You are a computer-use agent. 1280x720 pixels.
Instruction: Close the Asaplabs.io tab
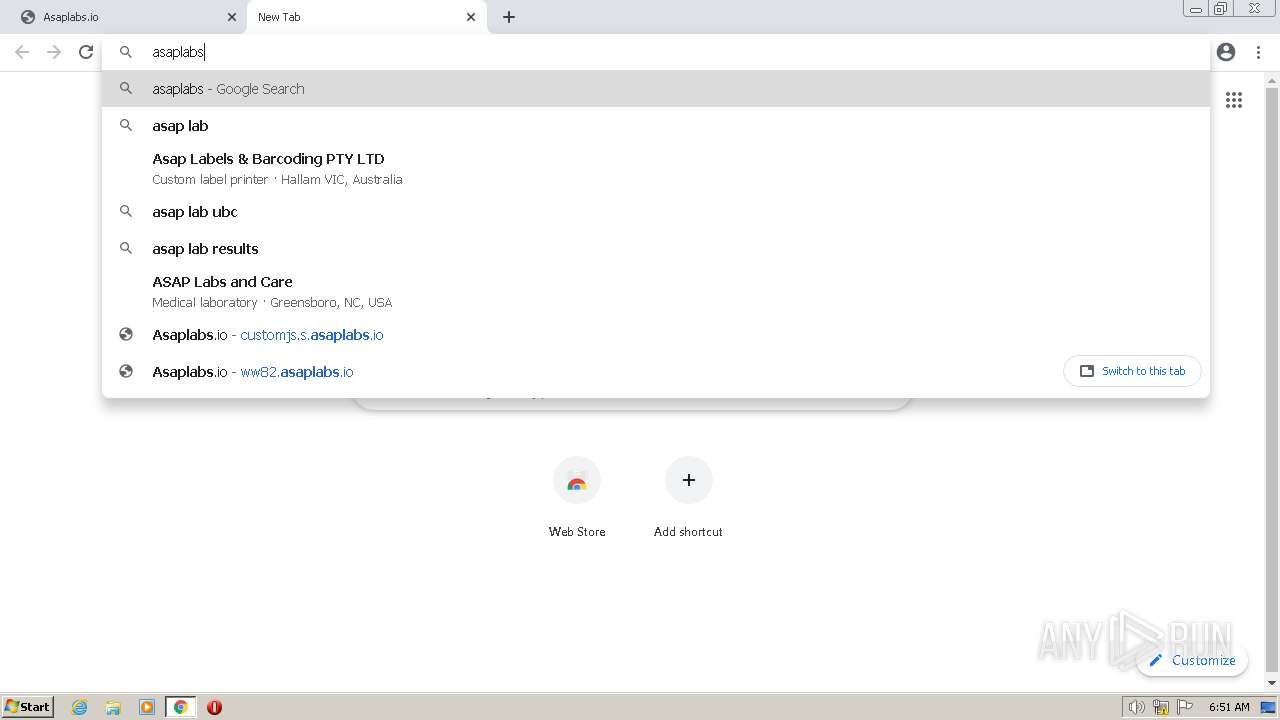coord(232,17)
